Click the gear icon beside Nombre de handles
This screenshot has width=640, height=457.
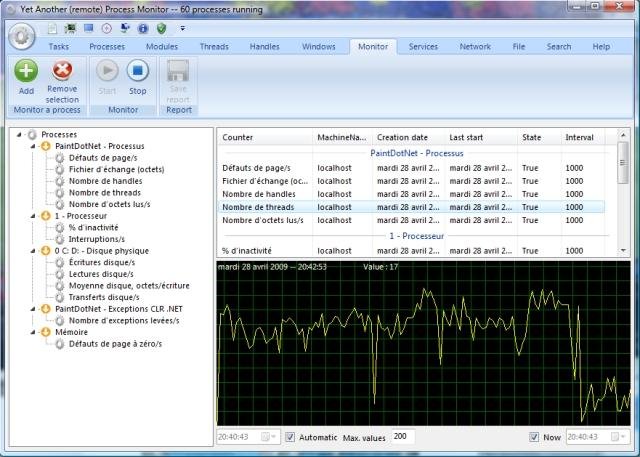point(60,181)
